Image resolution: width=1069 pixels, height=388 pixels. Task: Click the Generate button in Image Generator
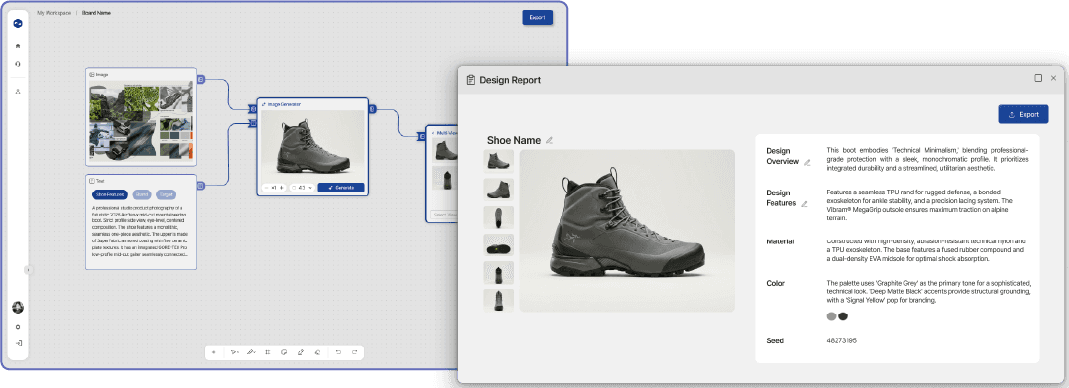(x=341, y=188)
